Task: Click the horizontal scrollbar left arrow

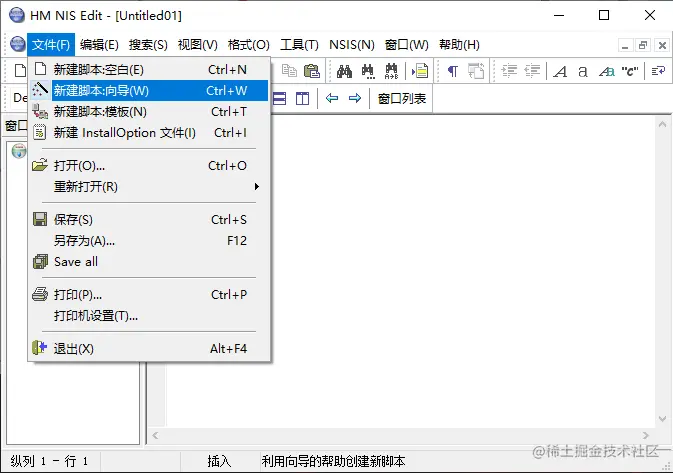Action: point(155,436)
